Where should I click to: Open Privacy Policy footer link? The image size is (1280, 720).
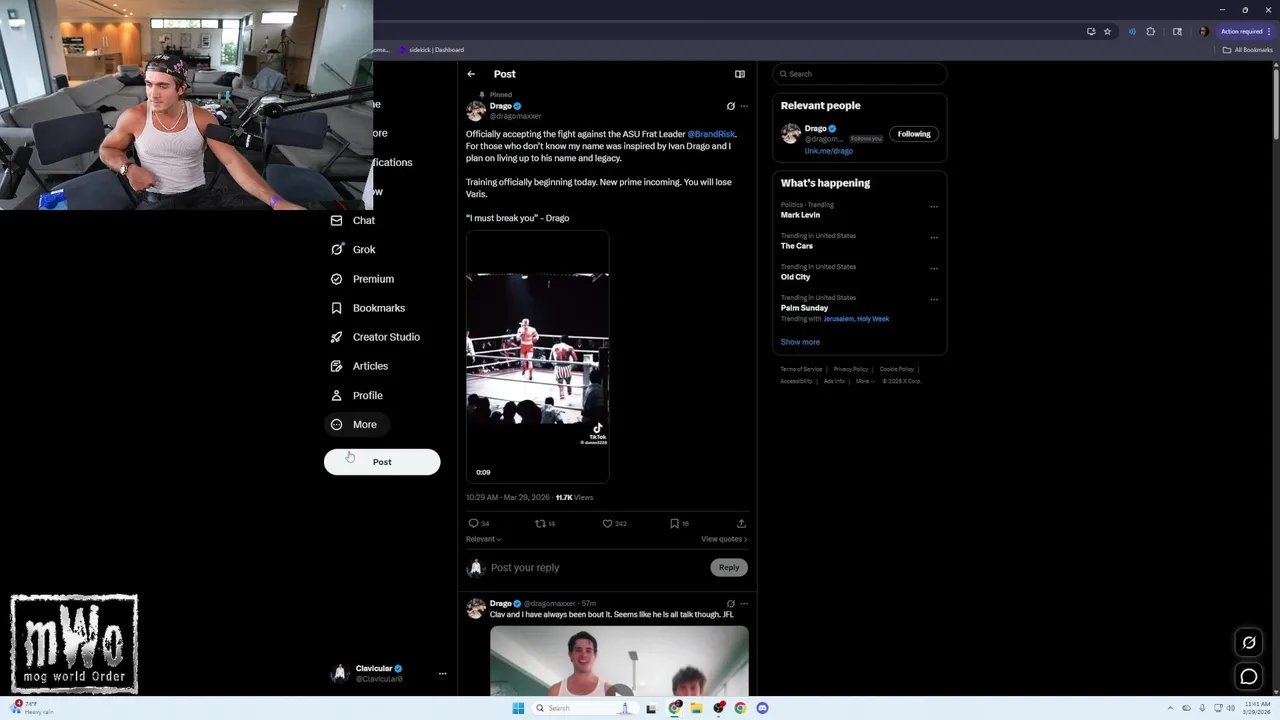(851, 369)
